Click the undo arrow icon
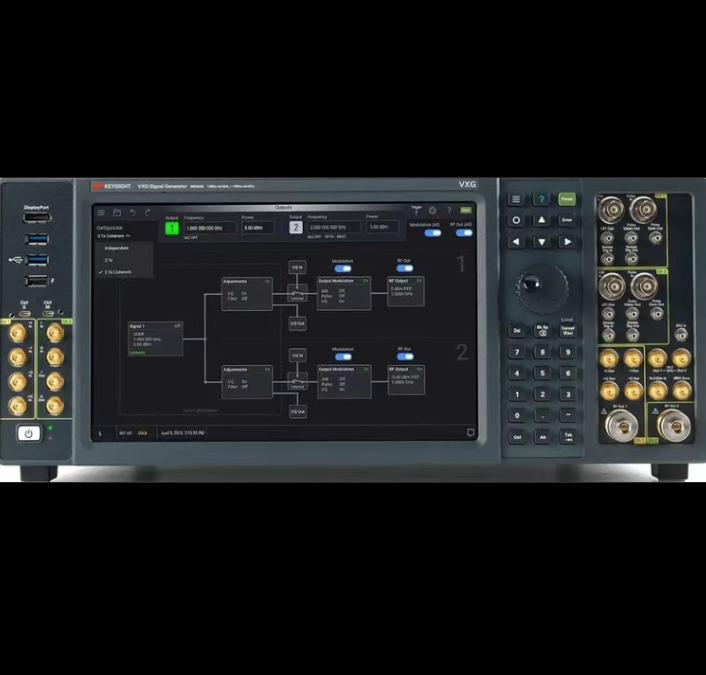The width and height of the screenshot is (706, 675). (x=132, y=213)
